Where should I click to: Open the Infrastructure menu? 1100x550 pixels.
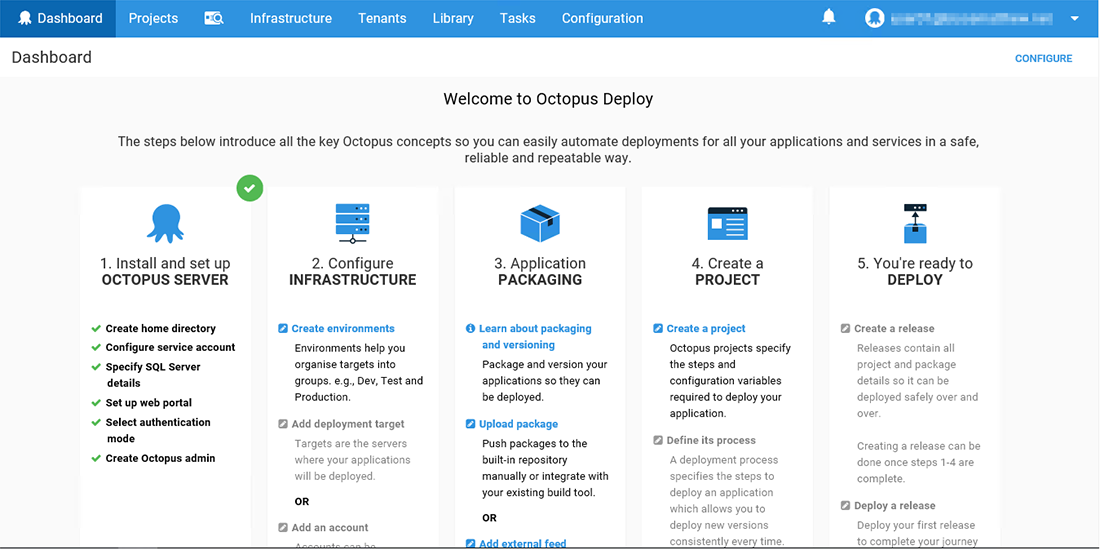[290, 18]
